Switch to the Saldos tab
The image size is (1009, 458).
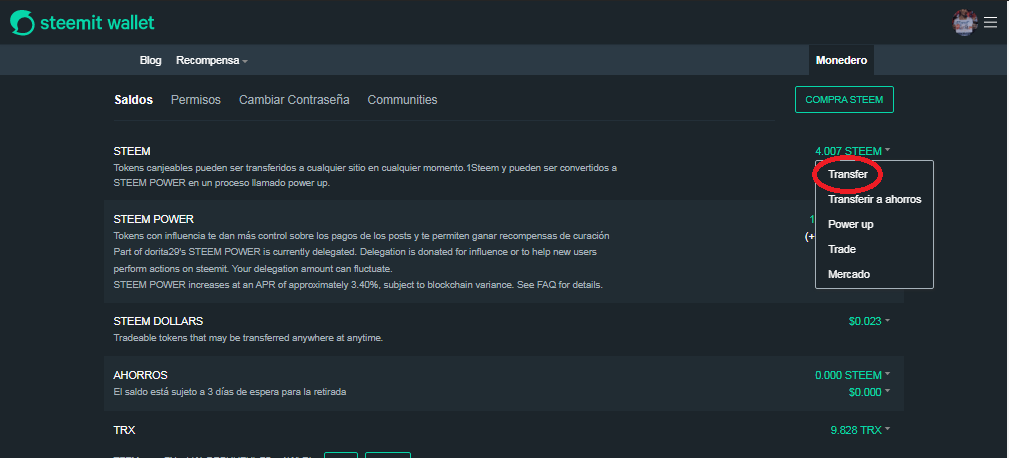point(134,100)
